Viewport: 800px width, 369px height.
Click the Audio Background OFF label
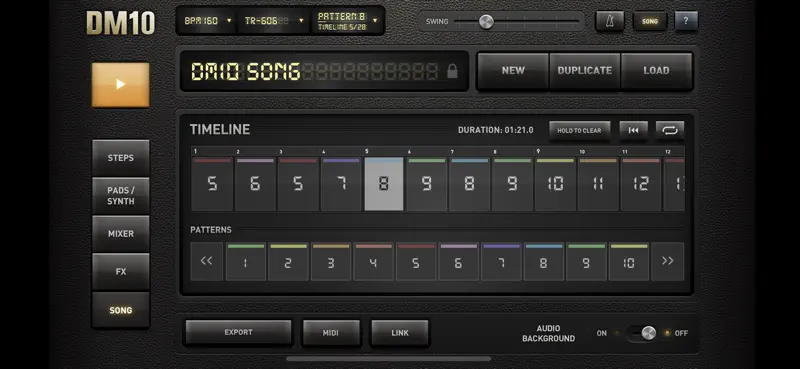[x=681, y=333]
